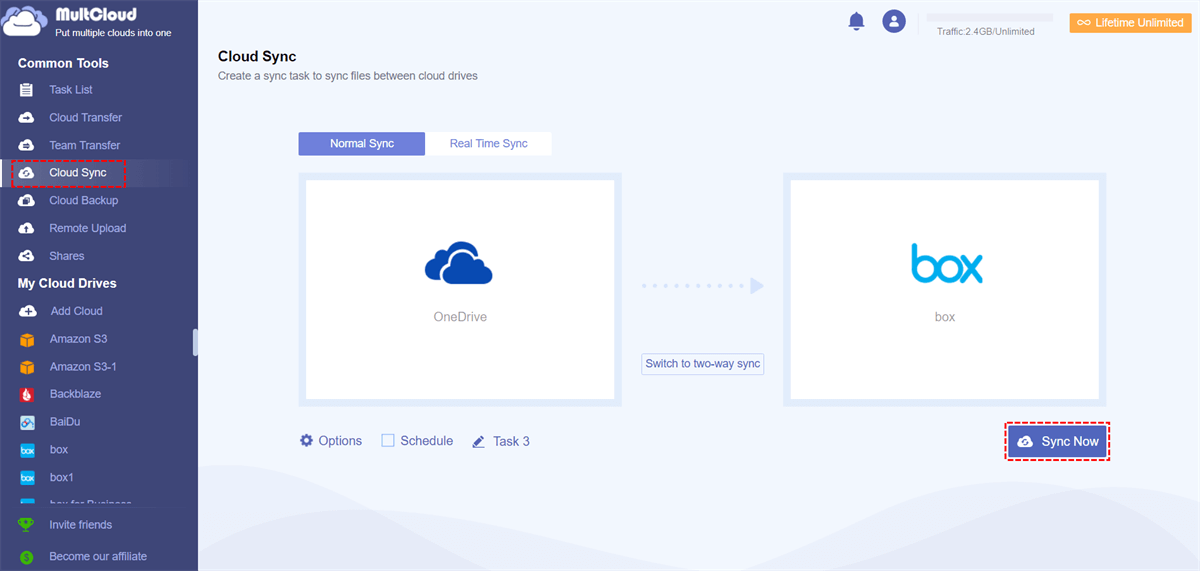
Task: Click the Task List sidebar icon
Action: [x=27, y=90]
